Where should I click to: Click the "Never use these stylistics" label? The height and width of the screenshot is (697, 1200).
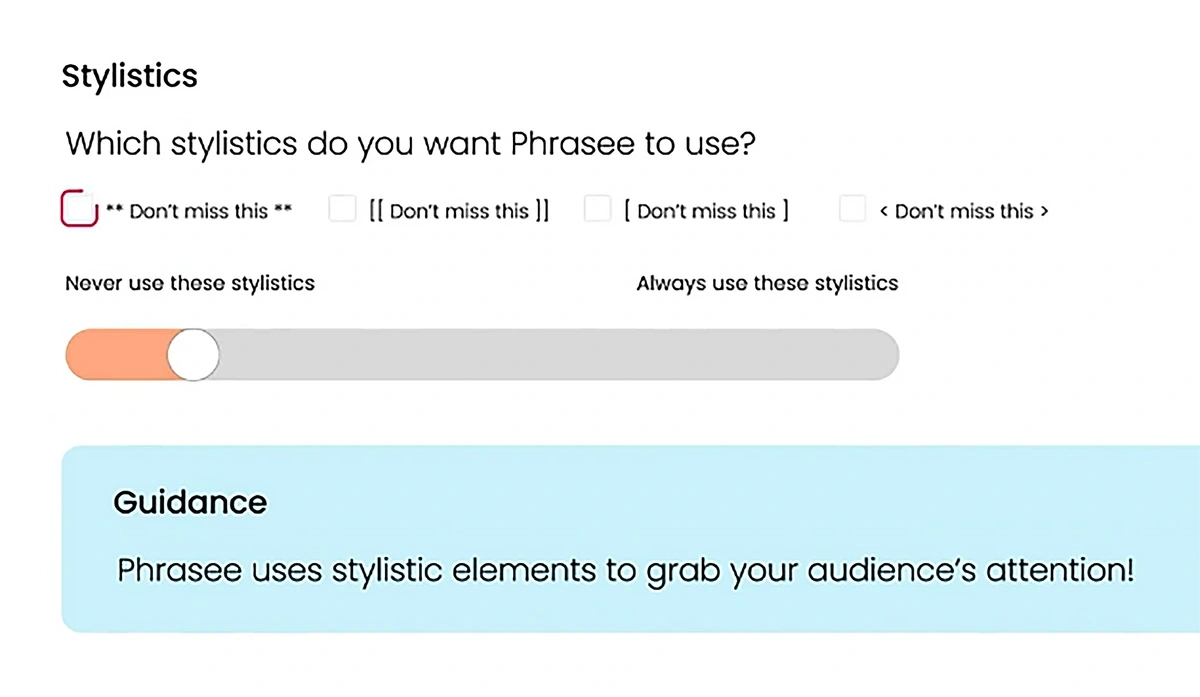[x=190, y=283]
